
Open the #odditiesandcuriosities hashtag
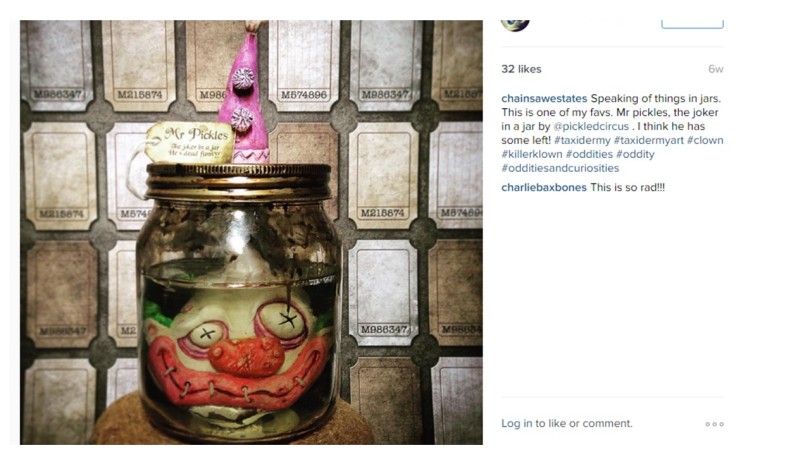560,168
